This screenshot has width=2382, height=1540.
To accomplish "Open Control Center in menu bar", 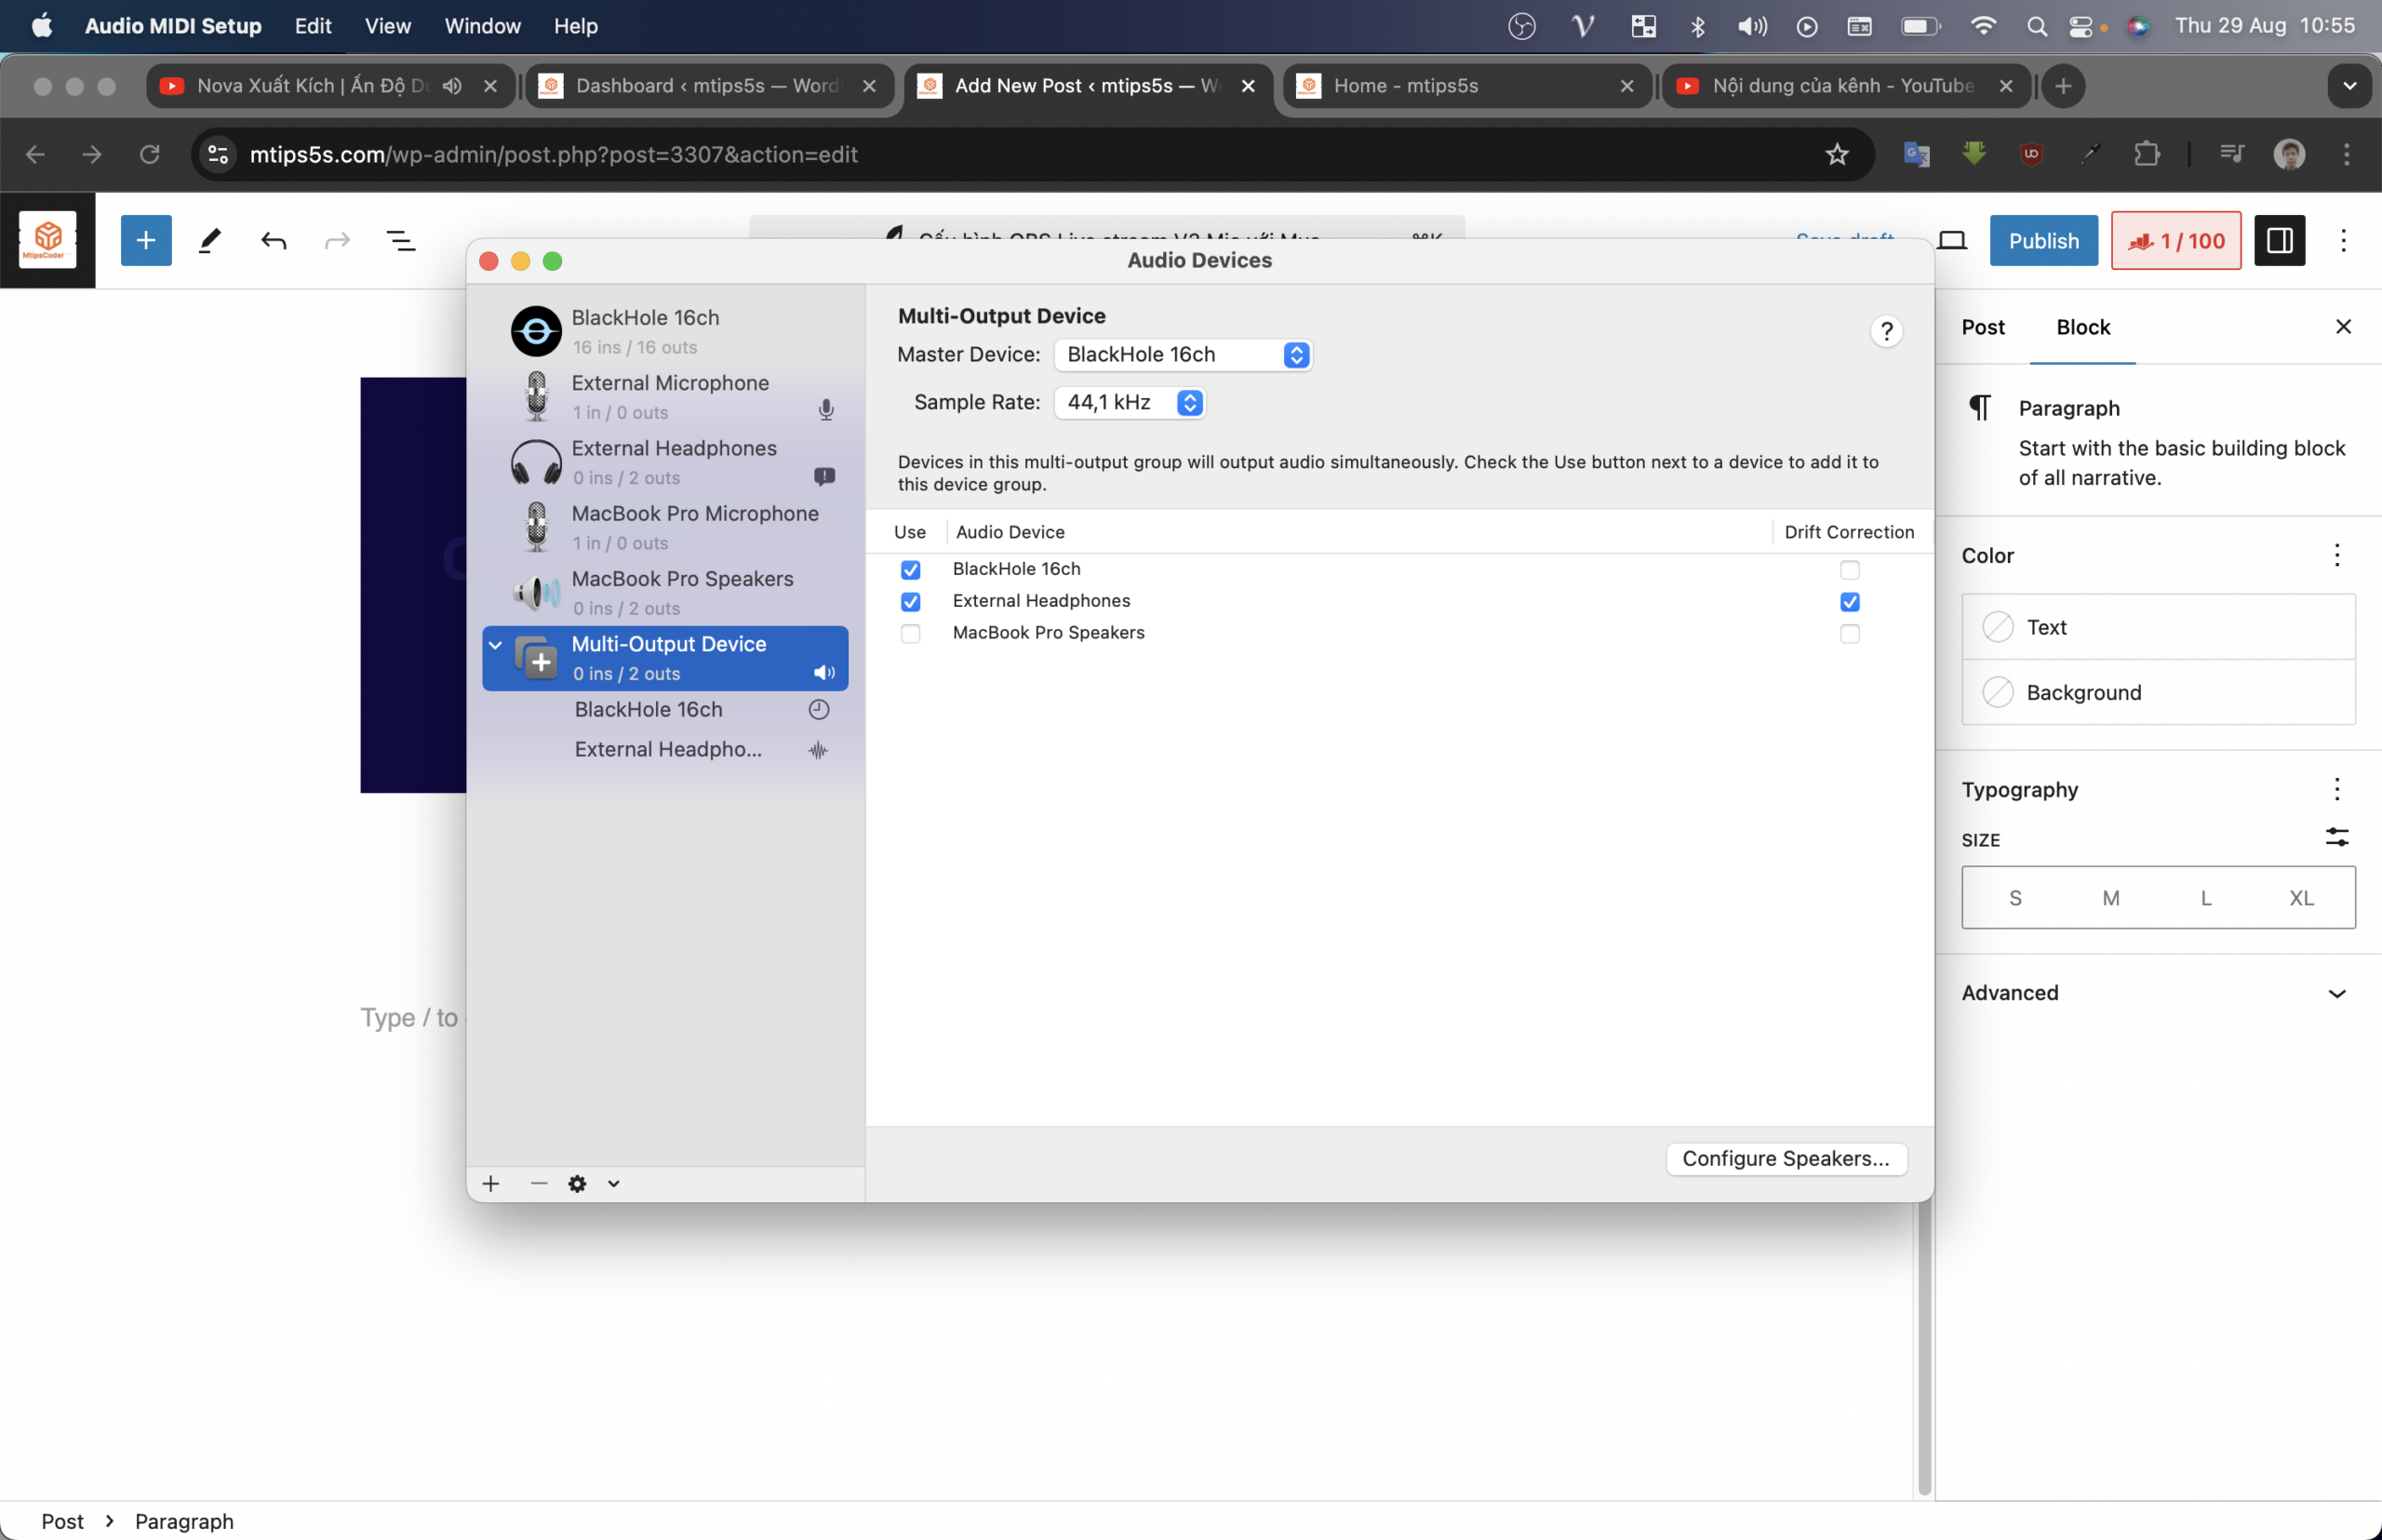I will click(2080, 26).
